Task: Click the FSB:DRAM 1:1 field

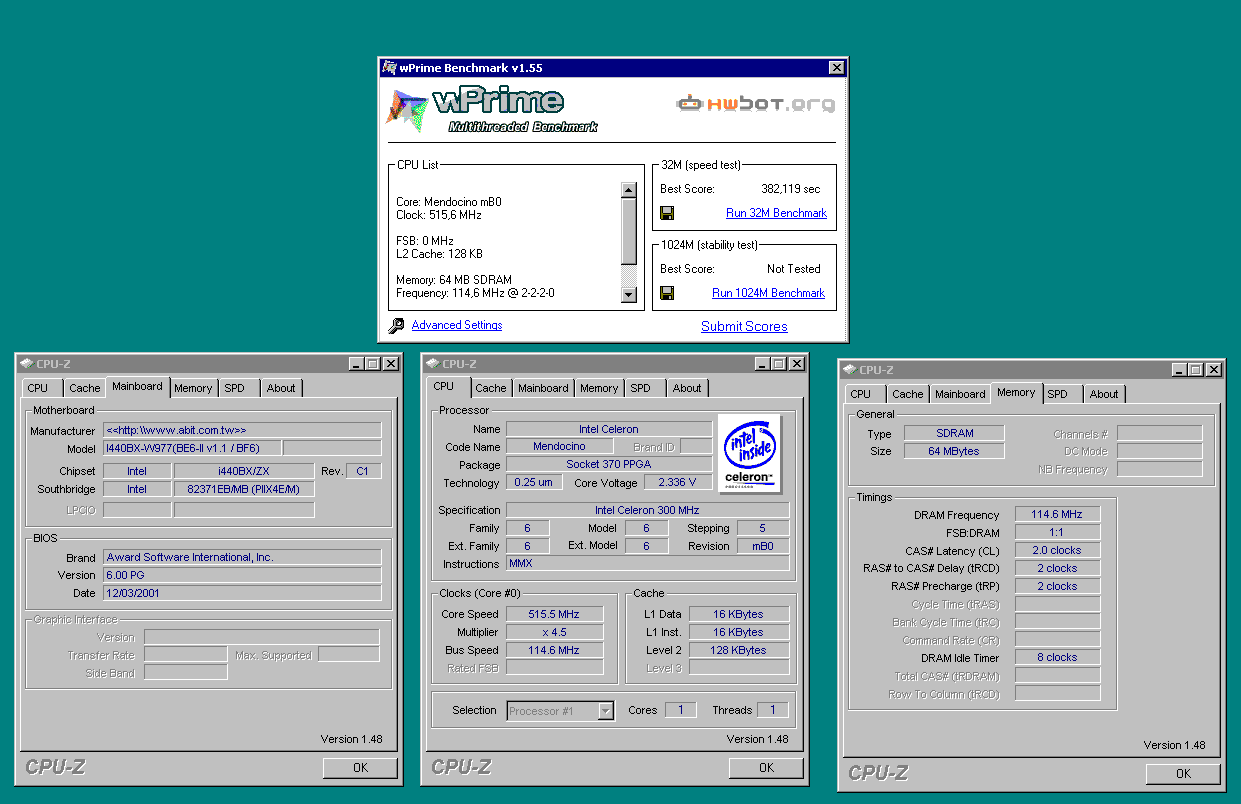Action: (x=1057, y=532)
